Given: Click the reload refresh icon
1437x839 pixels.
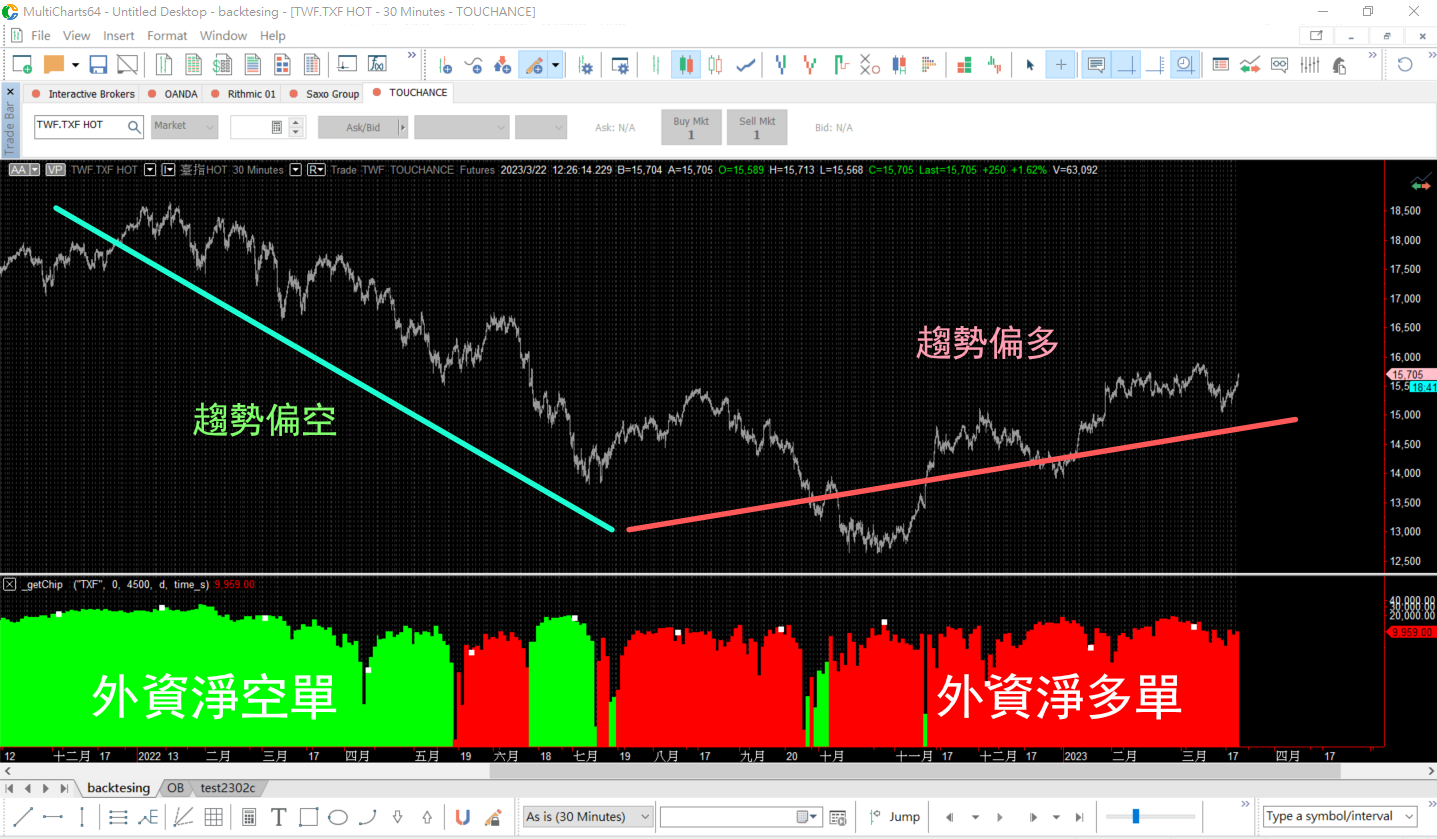Looking at the screenshot, I should tap(1405, 65).
